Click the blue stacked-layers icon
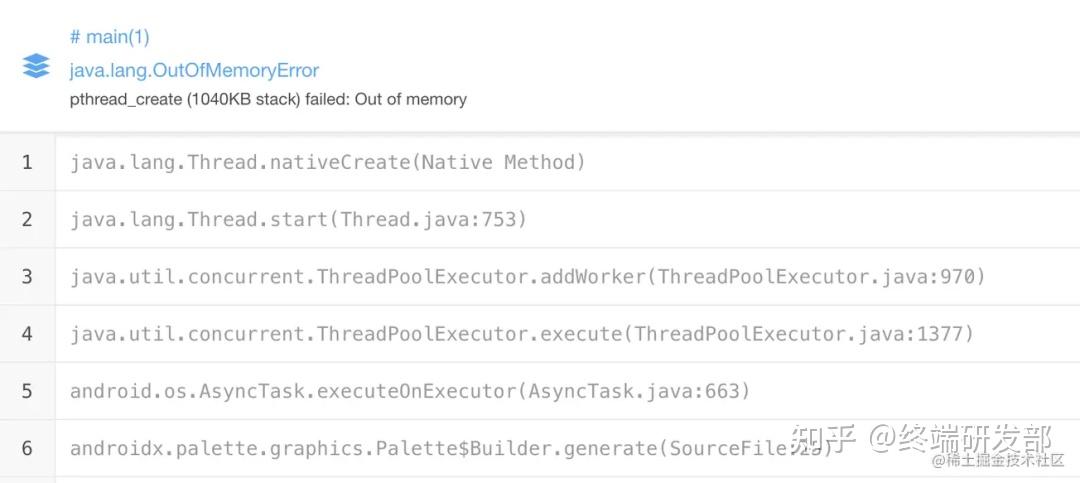The height and width of the screenshot is (483, 1080). click(36, 66)
